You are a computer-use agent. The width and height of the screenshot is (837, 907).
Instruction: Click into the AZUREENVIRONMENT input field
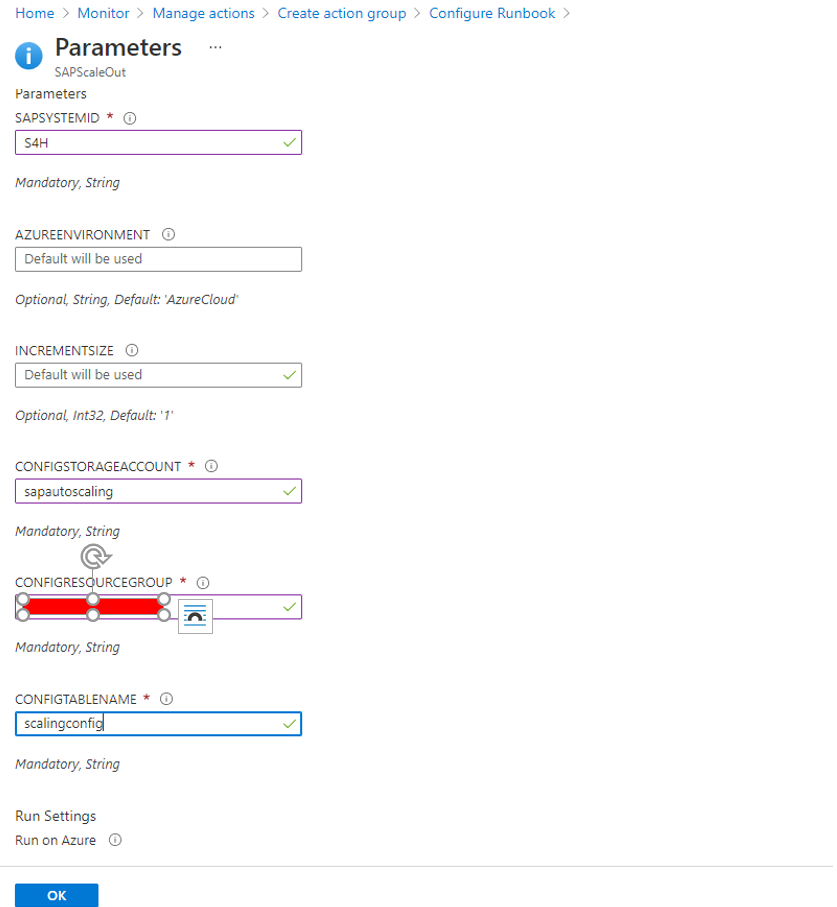tap(158, 259)
